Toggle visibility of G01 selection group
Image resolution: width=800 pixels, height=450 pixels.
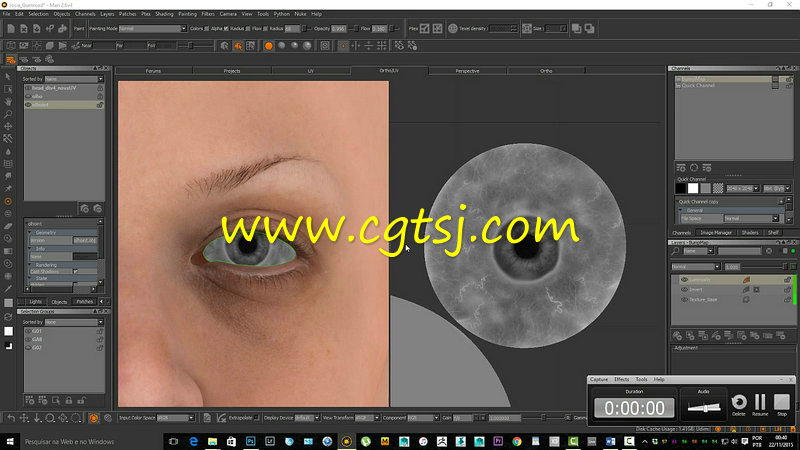28,331
